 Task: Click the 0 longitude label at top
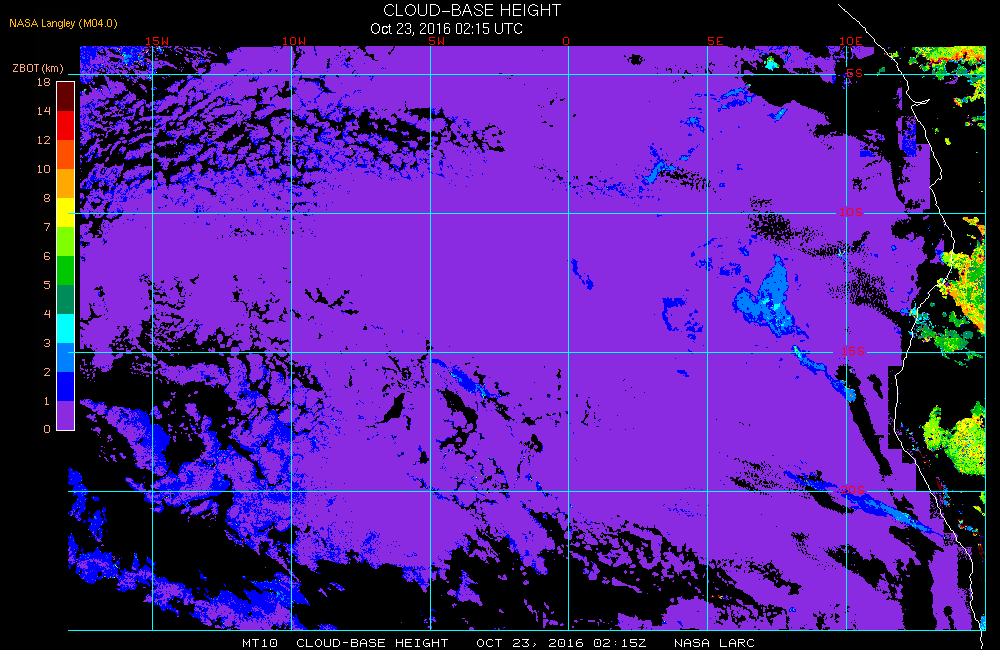(566, 41)
